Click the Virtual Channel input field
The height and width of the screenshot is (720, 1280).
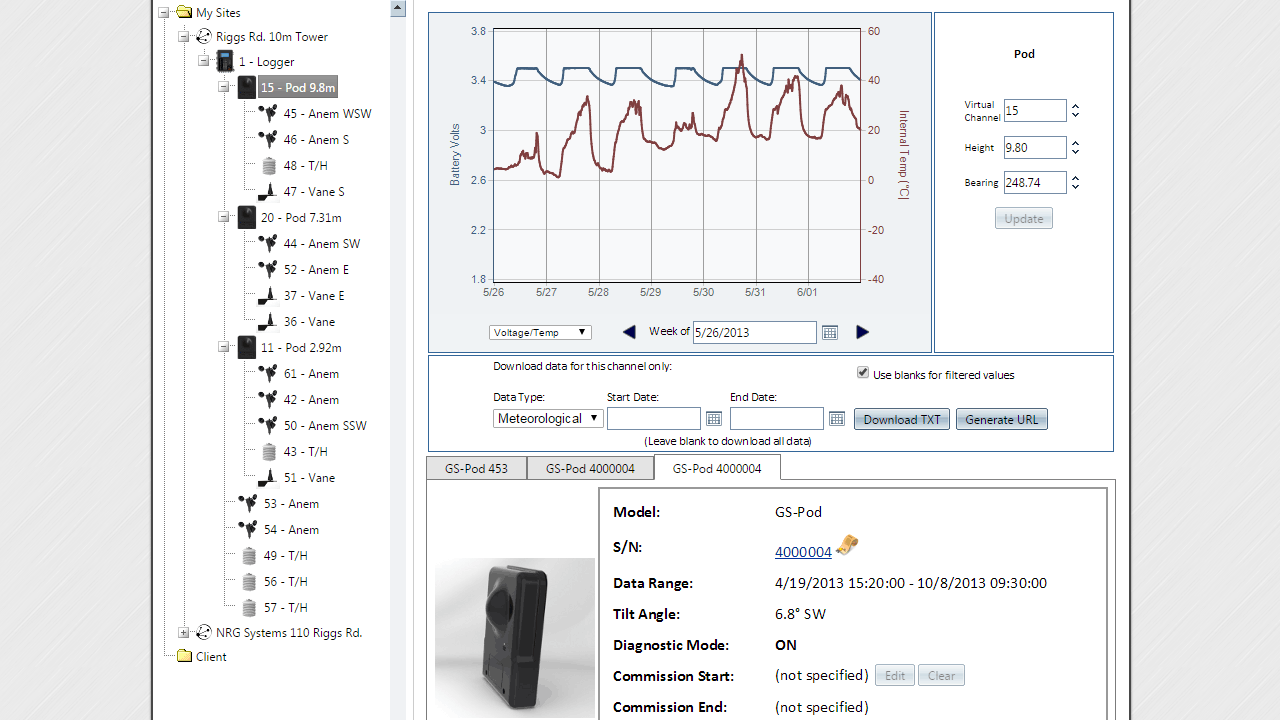1035,111
